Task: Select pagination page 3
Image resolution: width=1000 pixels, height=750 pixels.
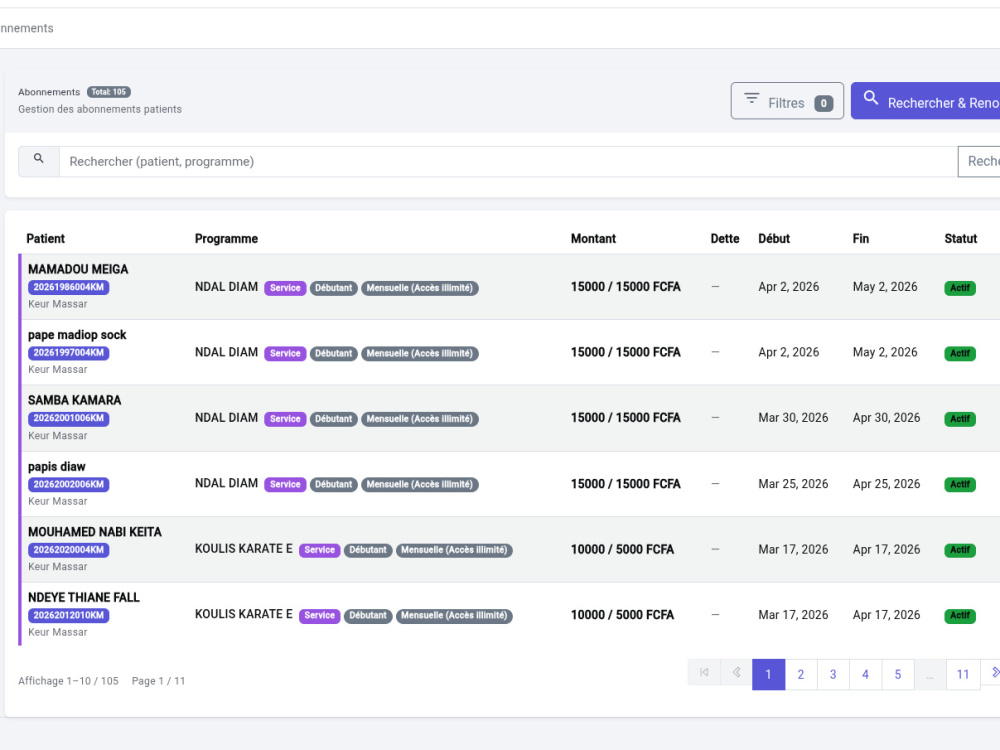Action: (833, 674)
